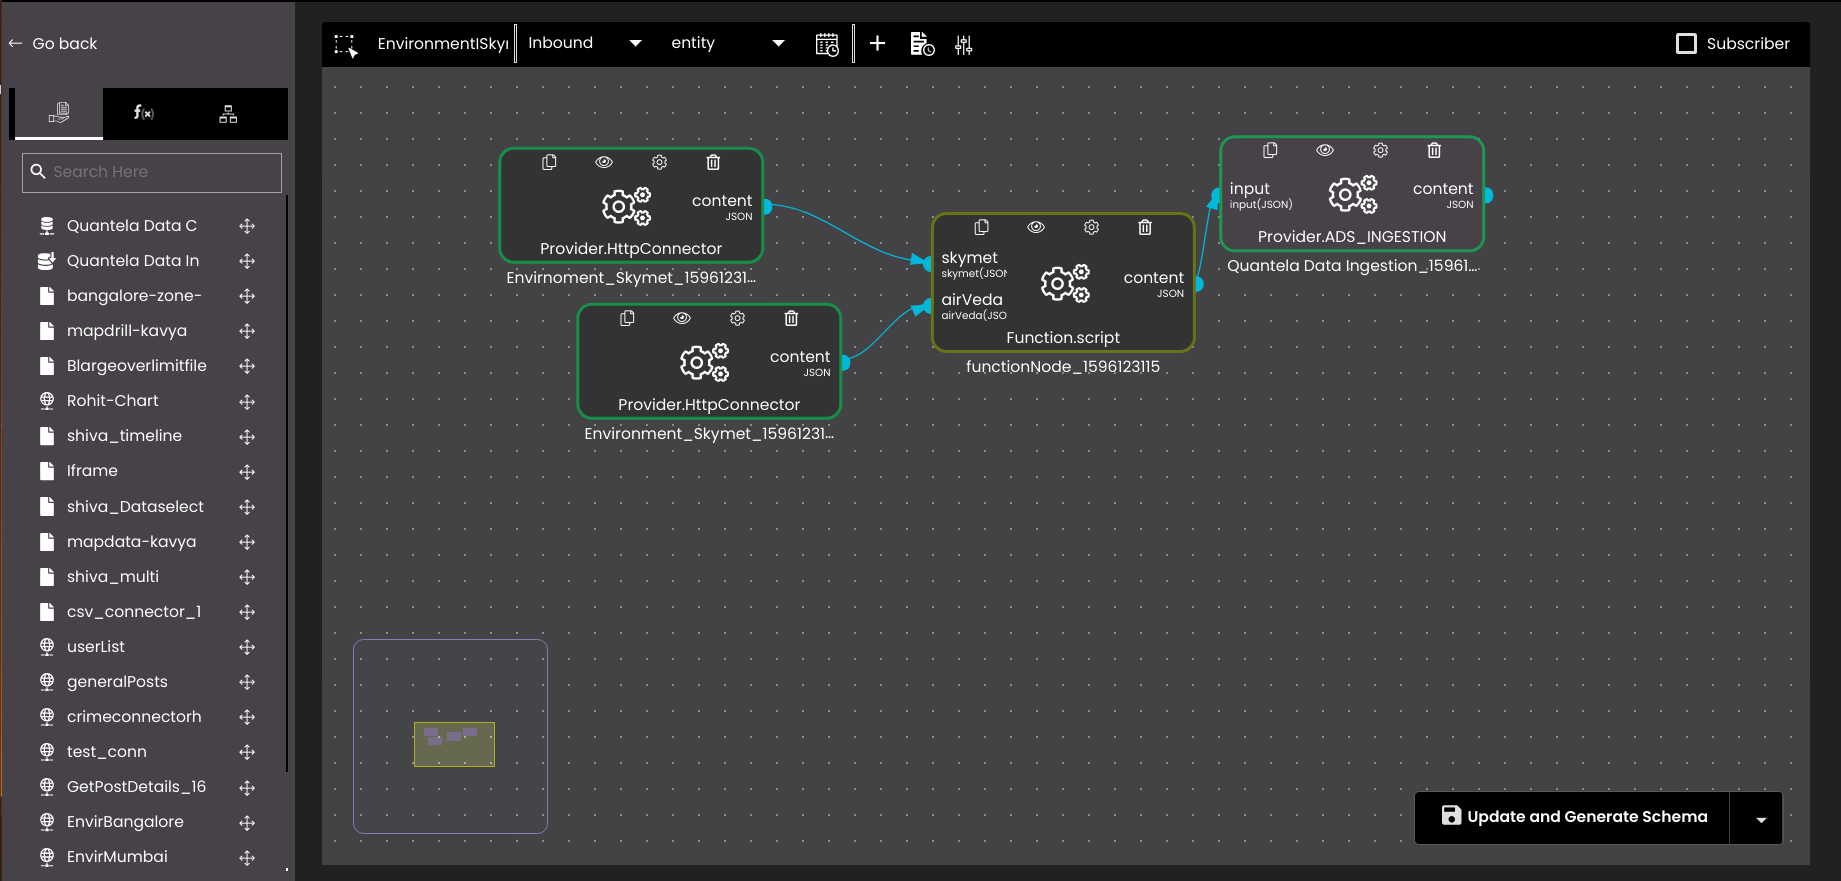Open settings gear of ADS_INGESTION node
The image size is (1841, 881).
(x=1380, y=150)
